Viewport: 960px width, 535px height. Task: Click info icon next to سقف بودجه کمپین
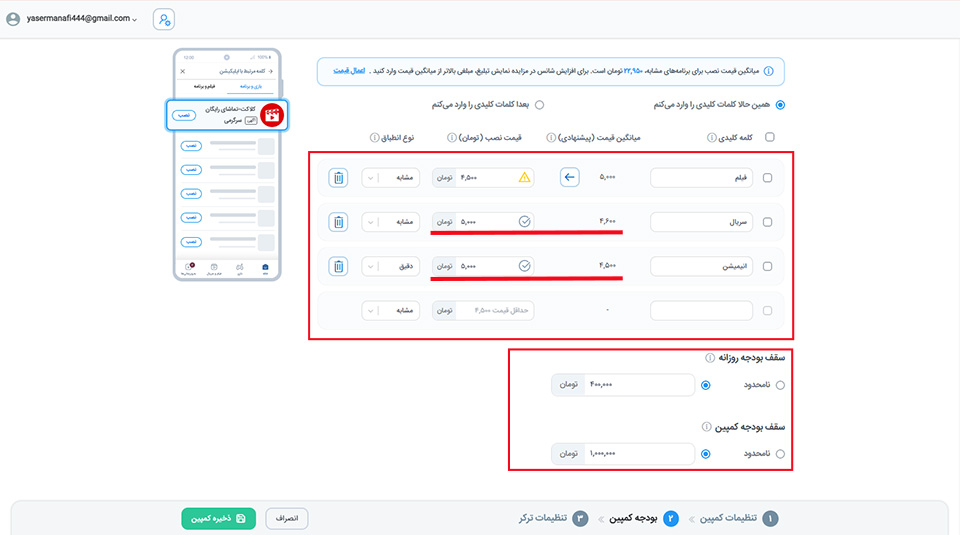click(x=709, y=426)
